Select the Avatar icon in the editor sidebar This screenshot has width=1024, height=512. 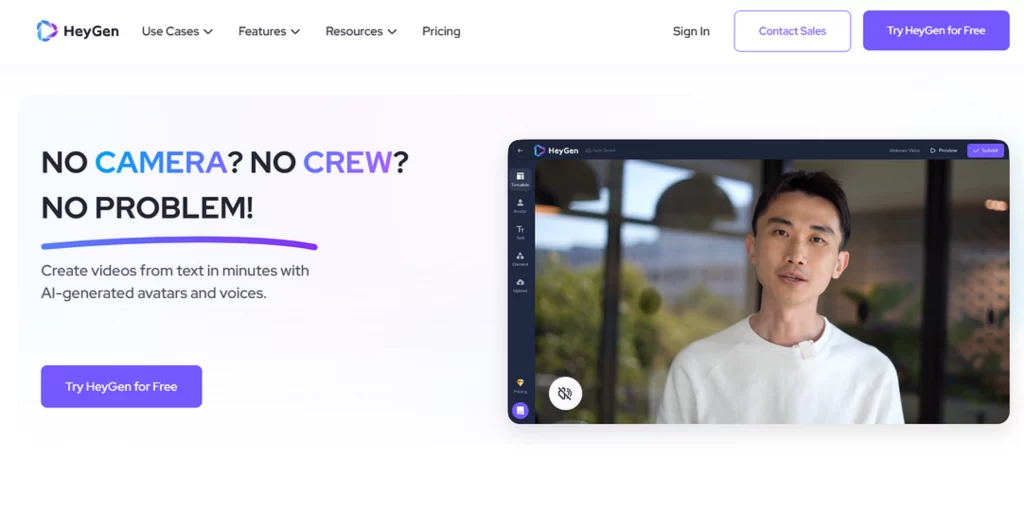click(520, 206)
